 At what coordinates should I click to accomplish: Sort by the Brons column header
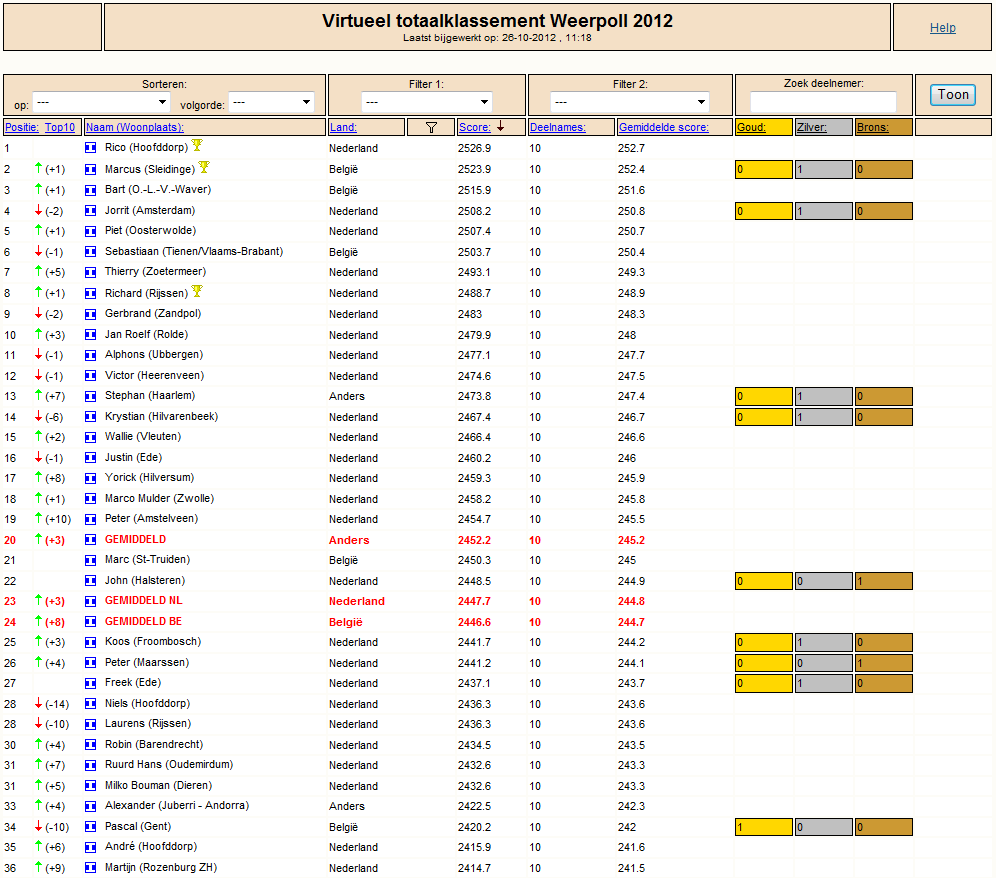873,127
